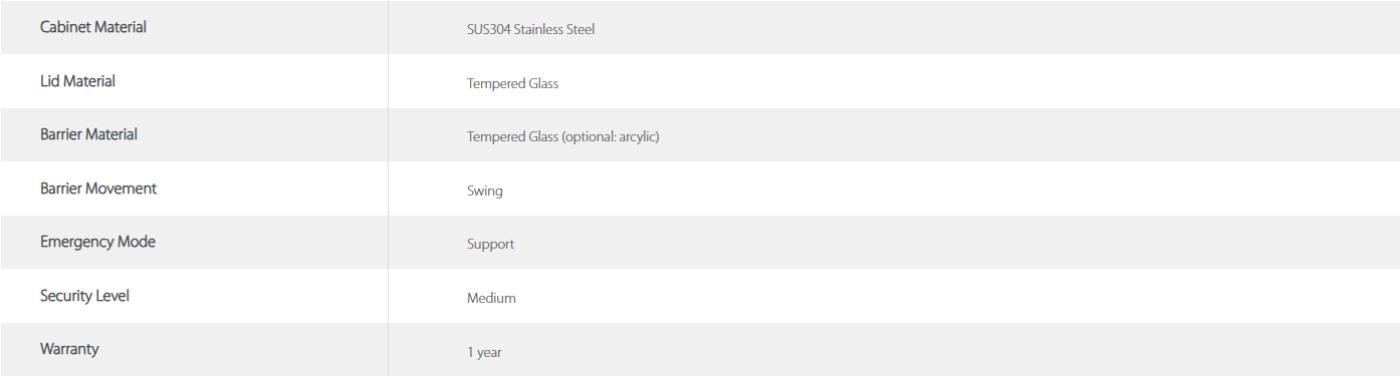Click the Security Level white row

pyautogui.click(x=700, y=297)
